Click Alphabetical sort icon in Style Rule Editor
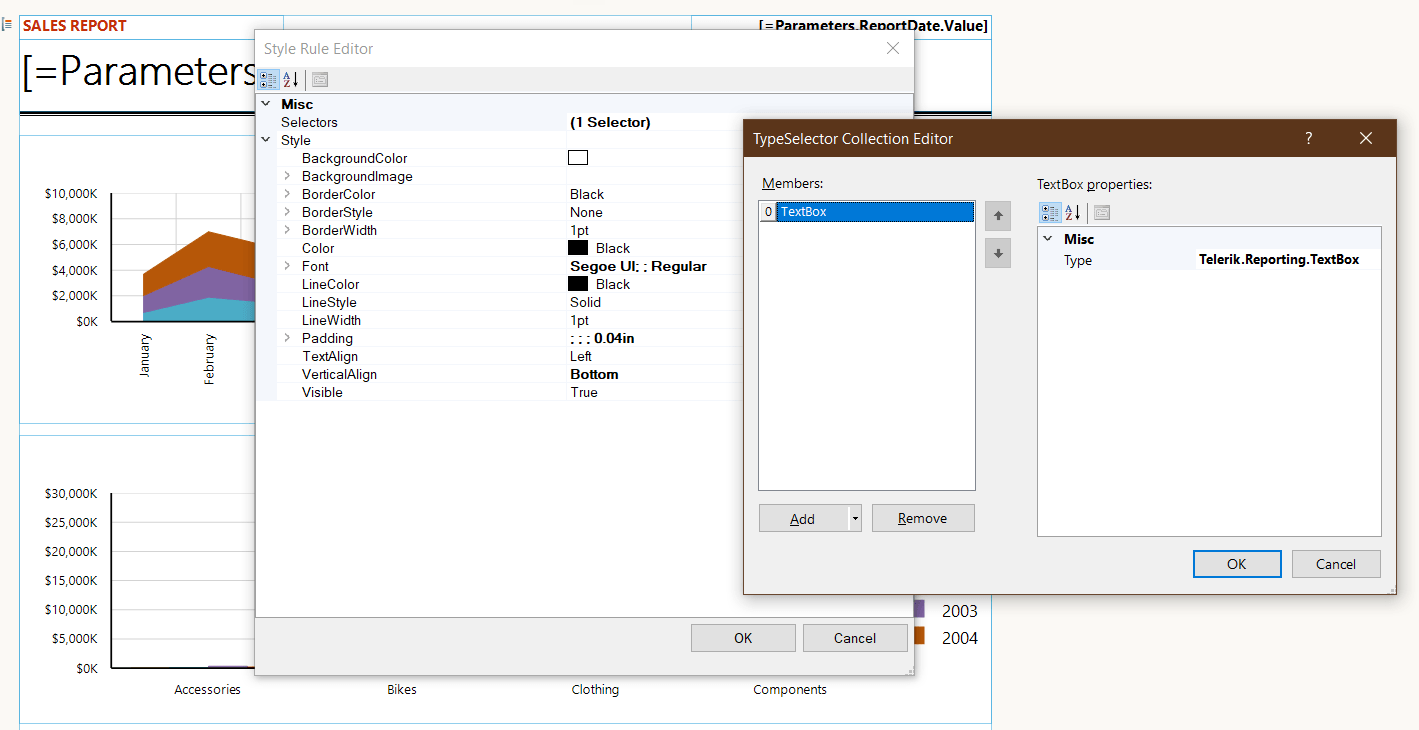This screenshot has width=1419, height=730. pyautogui.click(x=291, y=80)
